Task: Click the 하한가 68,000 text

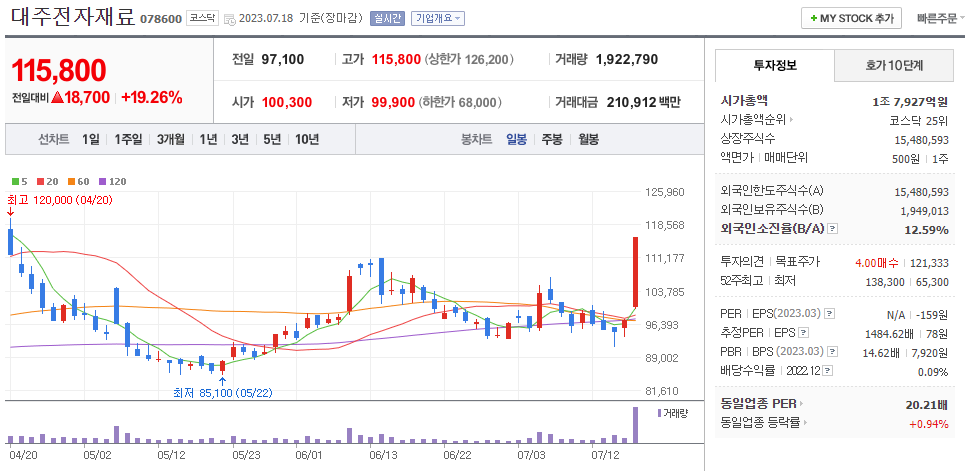Action: (x=460, y=102)
